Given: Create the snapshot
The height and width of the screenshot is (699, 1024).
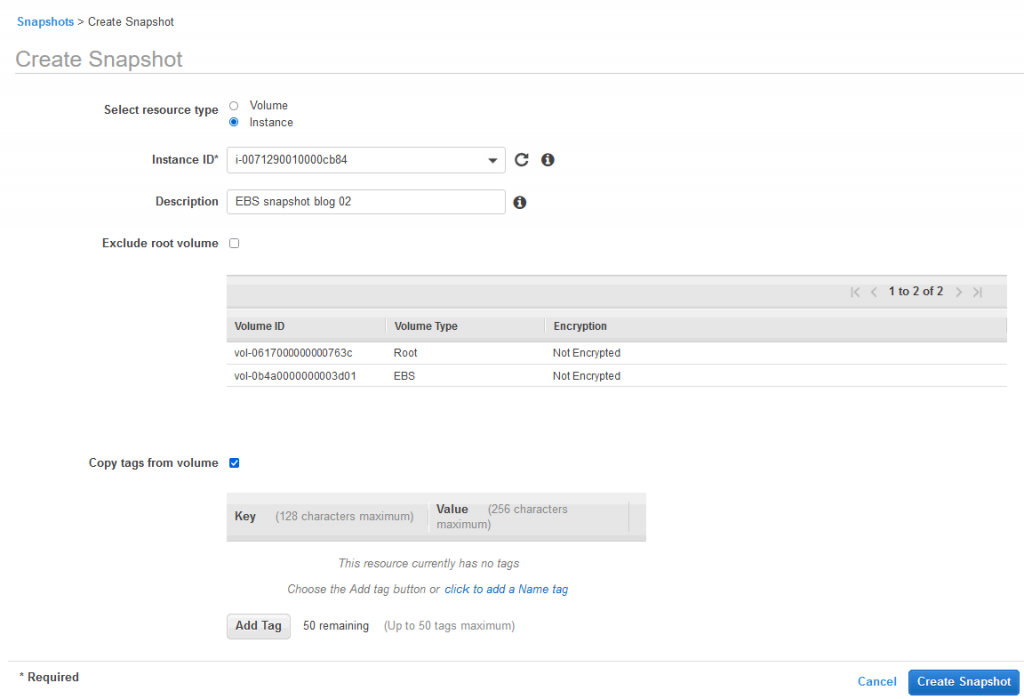Looking at the screenshot, I should [x=963, y=681].
